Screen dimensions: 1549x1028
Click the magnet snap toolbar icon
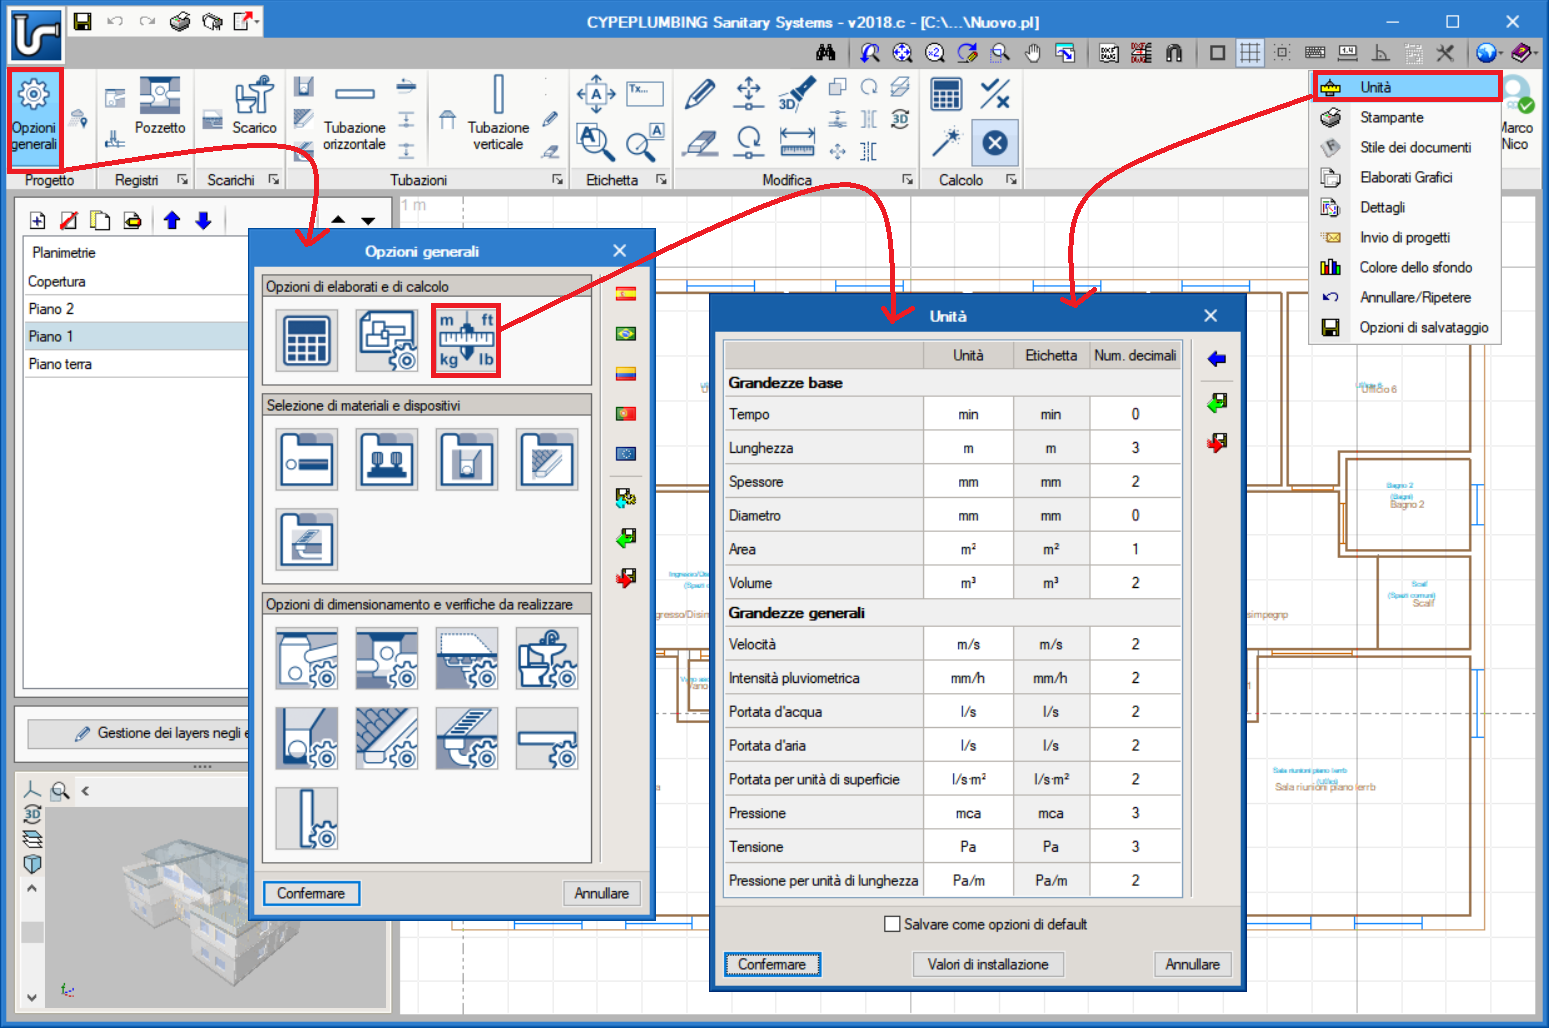point(1174,53)
